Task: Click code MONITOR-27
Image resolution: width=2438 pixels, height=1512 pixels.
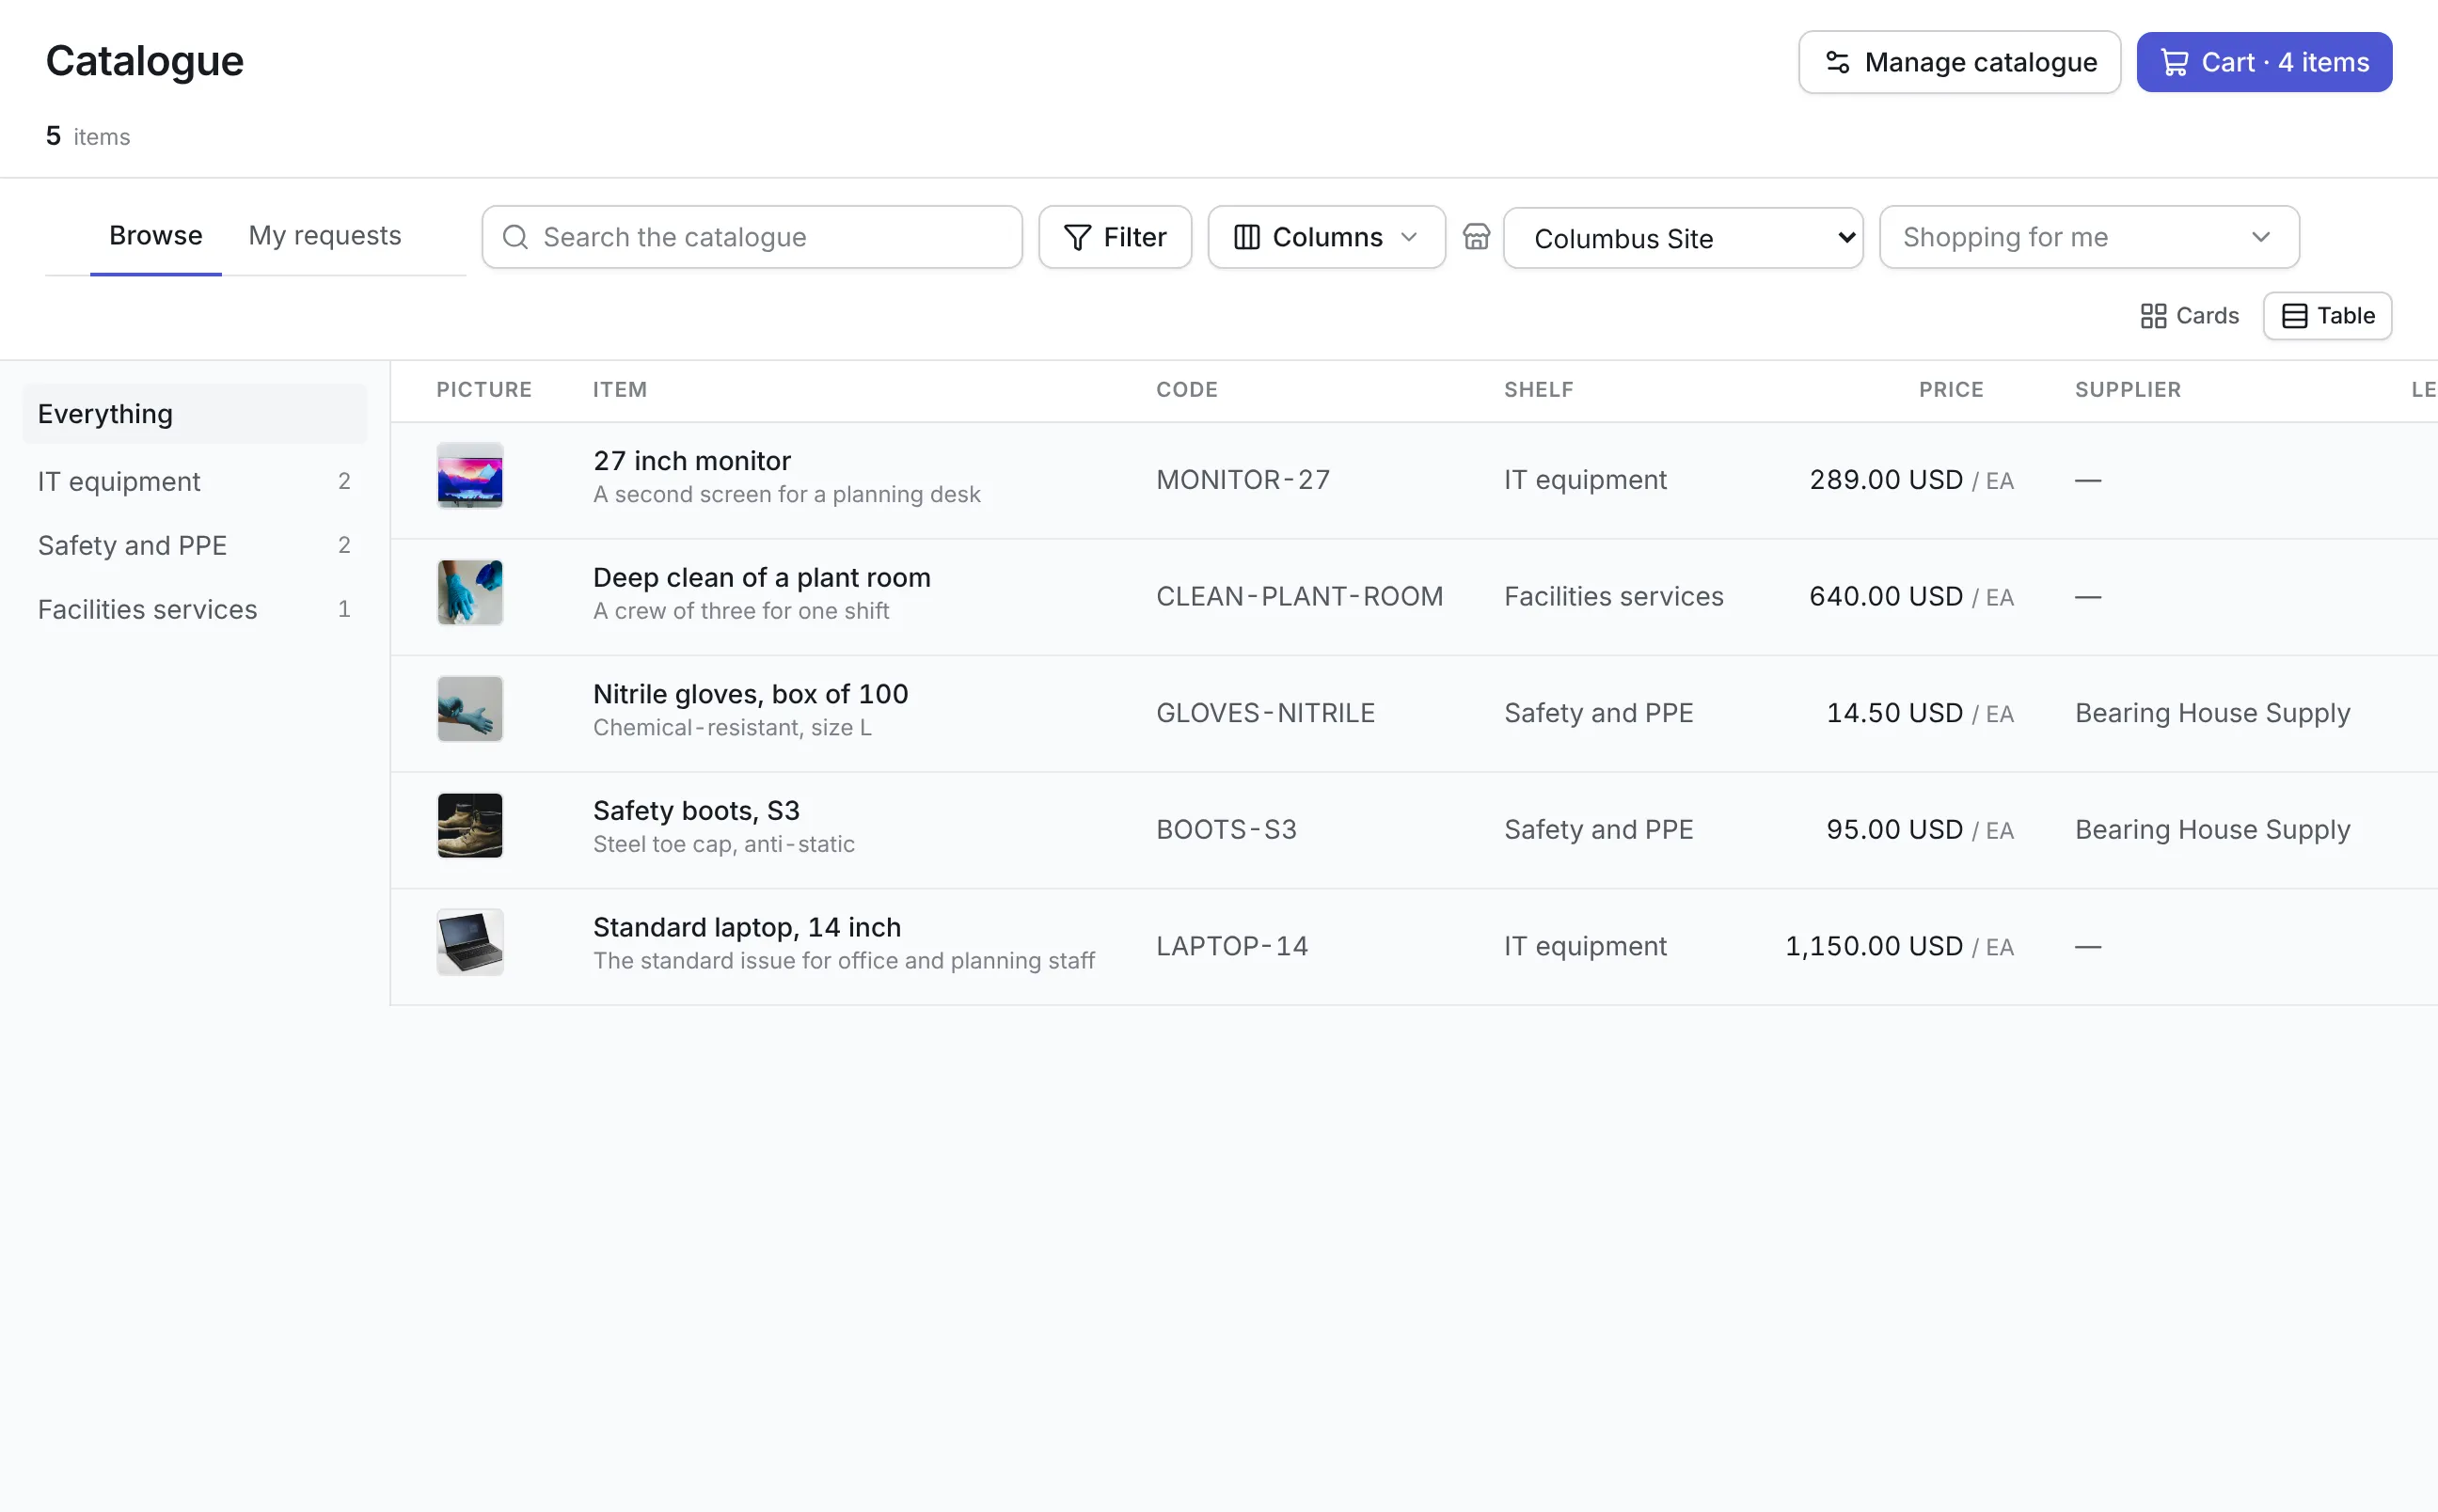Action: tap(1243, 480)
